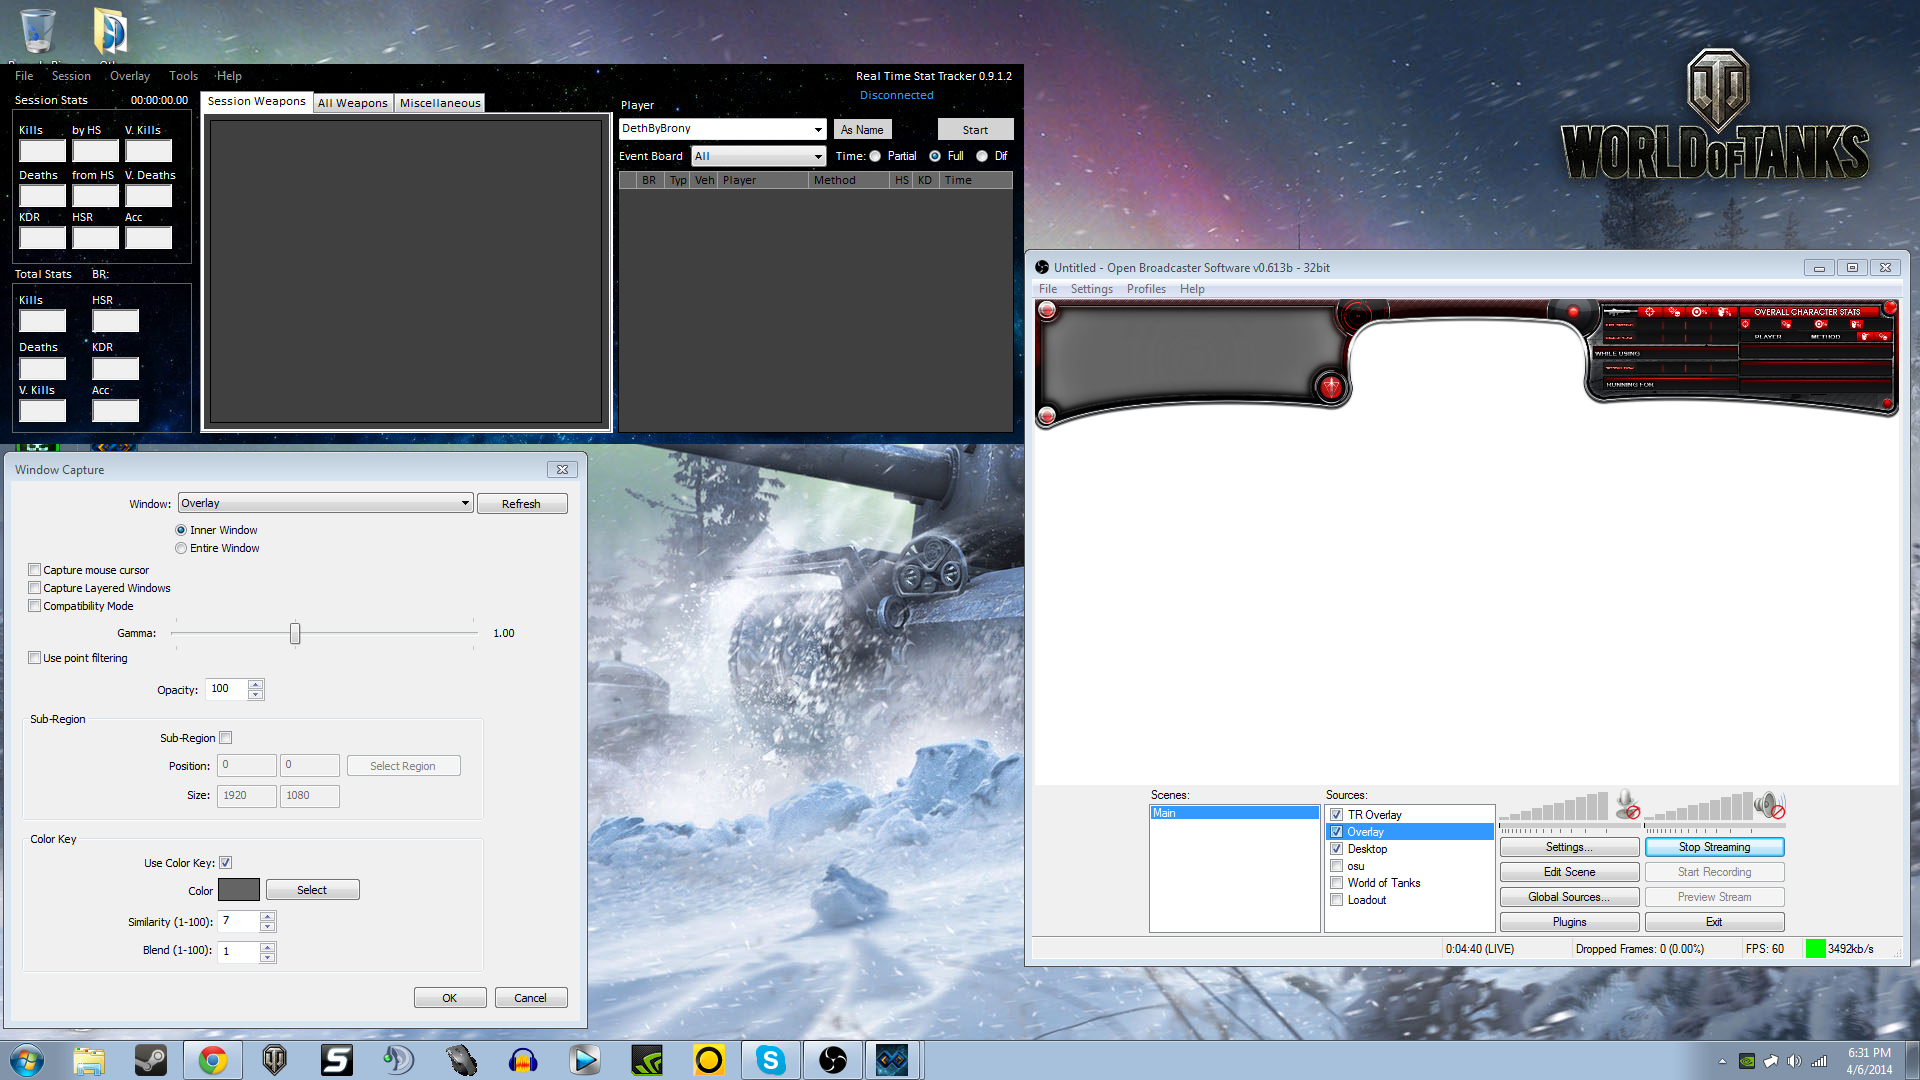Drag the Gamma slider in Window Capture
The height and width of the screenshot is (1080, 1920).
pyautogui.click(x=294, y=634)
